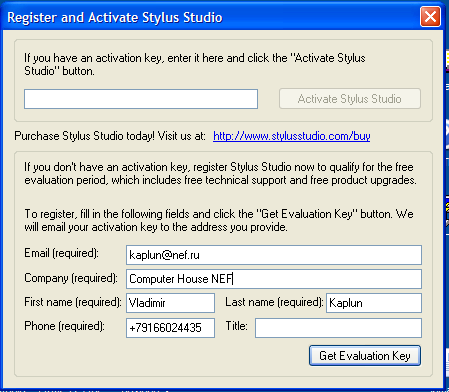The width and height of the screenshot is (449, 392).
Task: Open the stylusstudio.com/buy link
Action: [292, 136]
